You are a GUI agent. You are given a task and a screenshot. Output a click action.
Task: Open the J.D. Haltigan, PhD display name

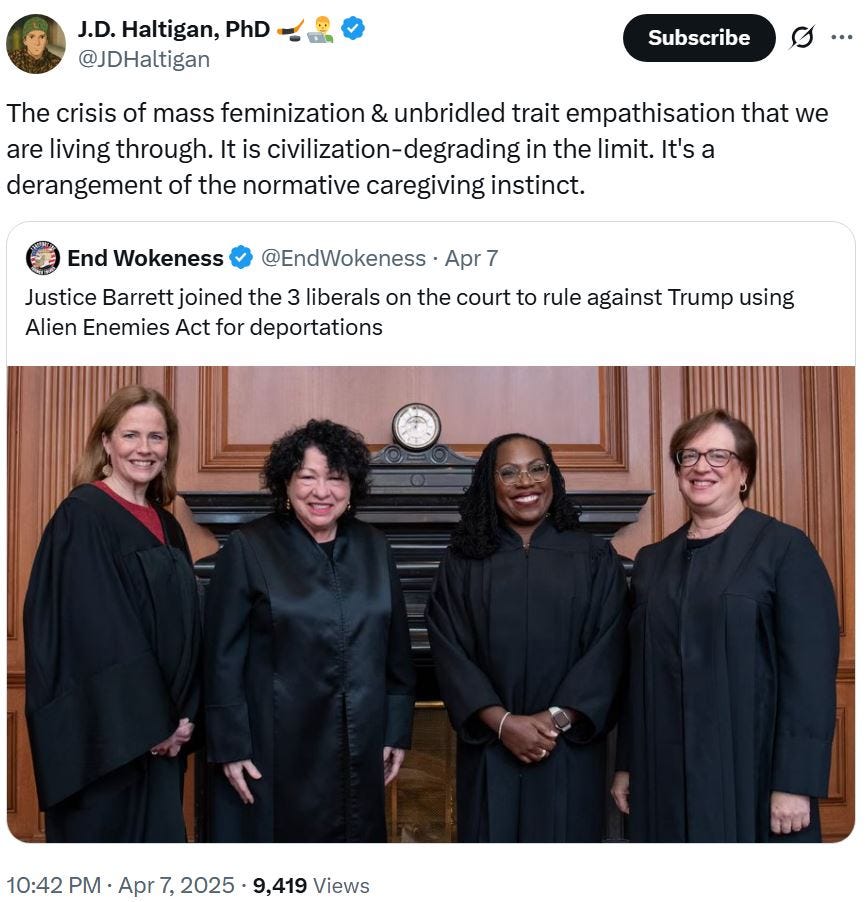pos(174,29)
